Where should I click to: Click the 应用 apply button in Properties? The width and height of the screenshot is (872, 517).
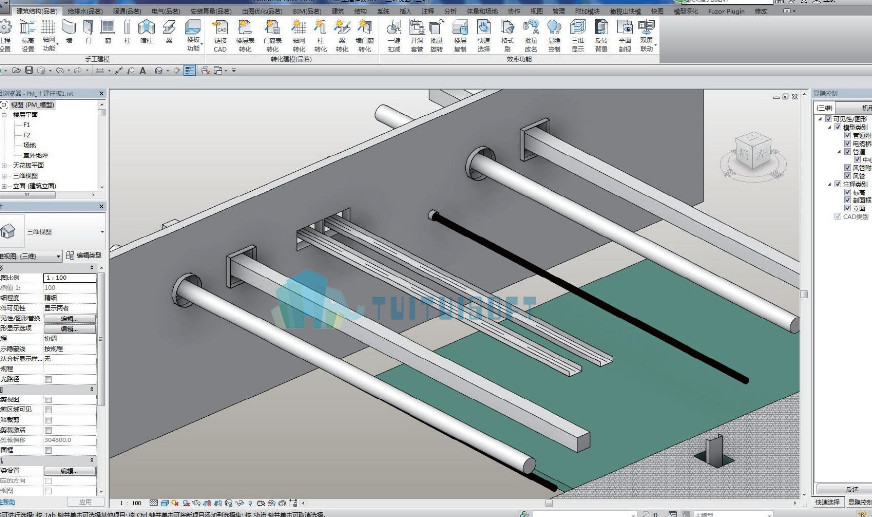85,501
